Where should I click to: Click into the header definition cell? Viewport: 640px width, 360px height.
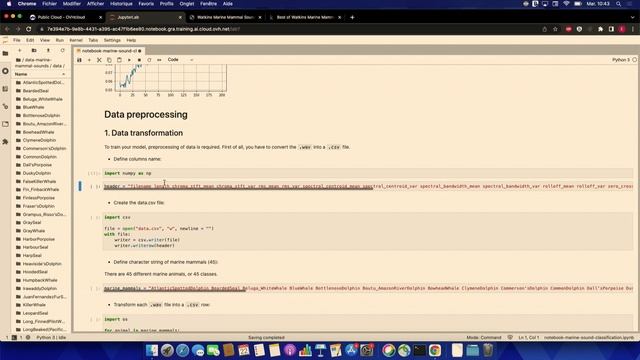(367, 186)
